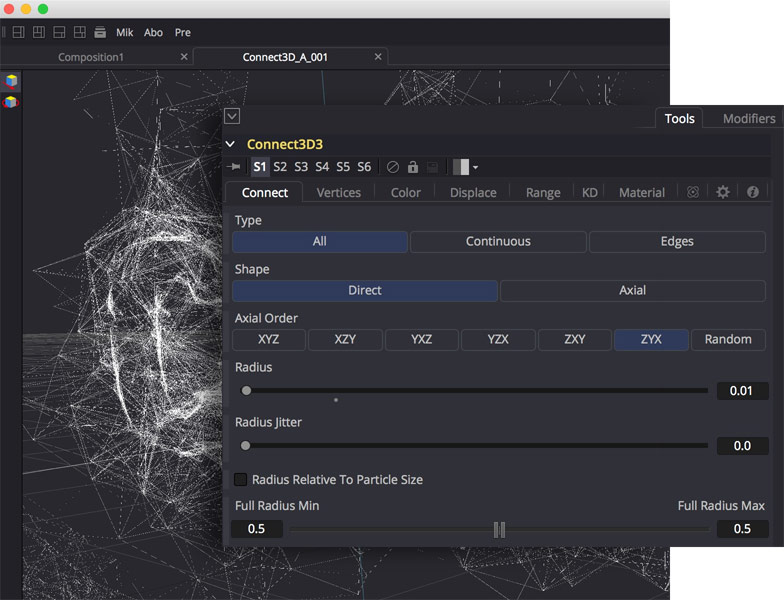784x600 pixels.
Task: Select settings slot S3
Action: tap(301, 166)
